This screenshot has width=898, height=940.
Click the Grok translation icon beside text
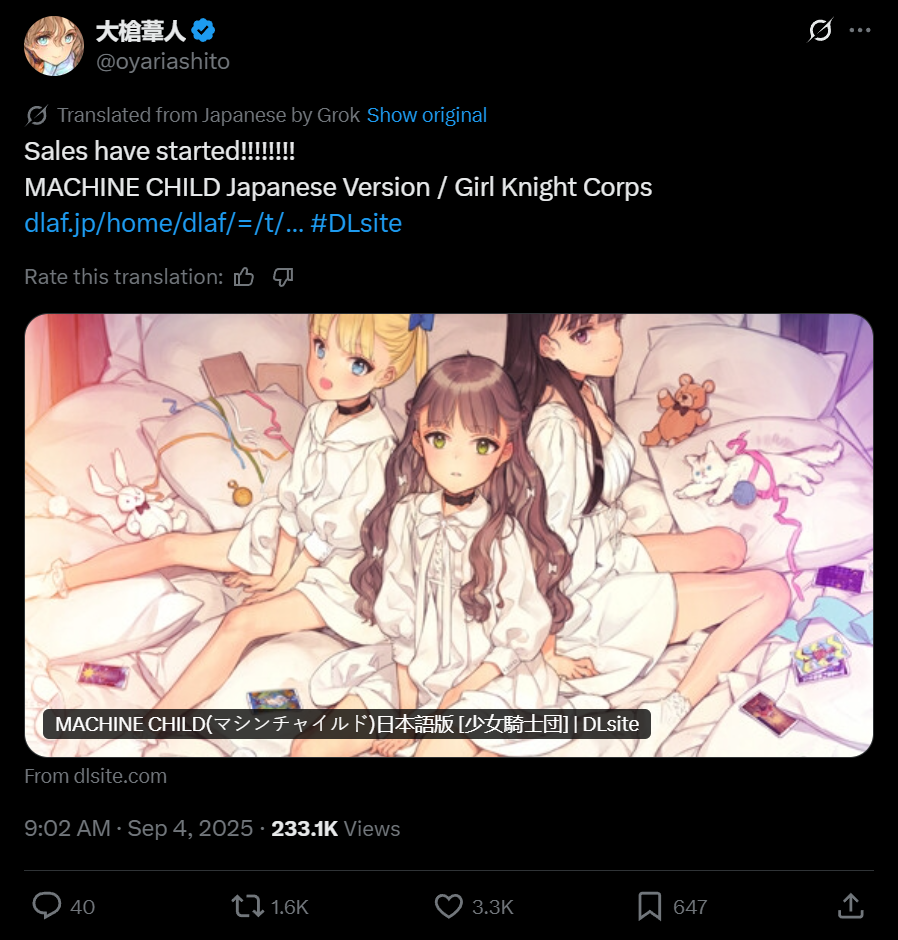37,115
